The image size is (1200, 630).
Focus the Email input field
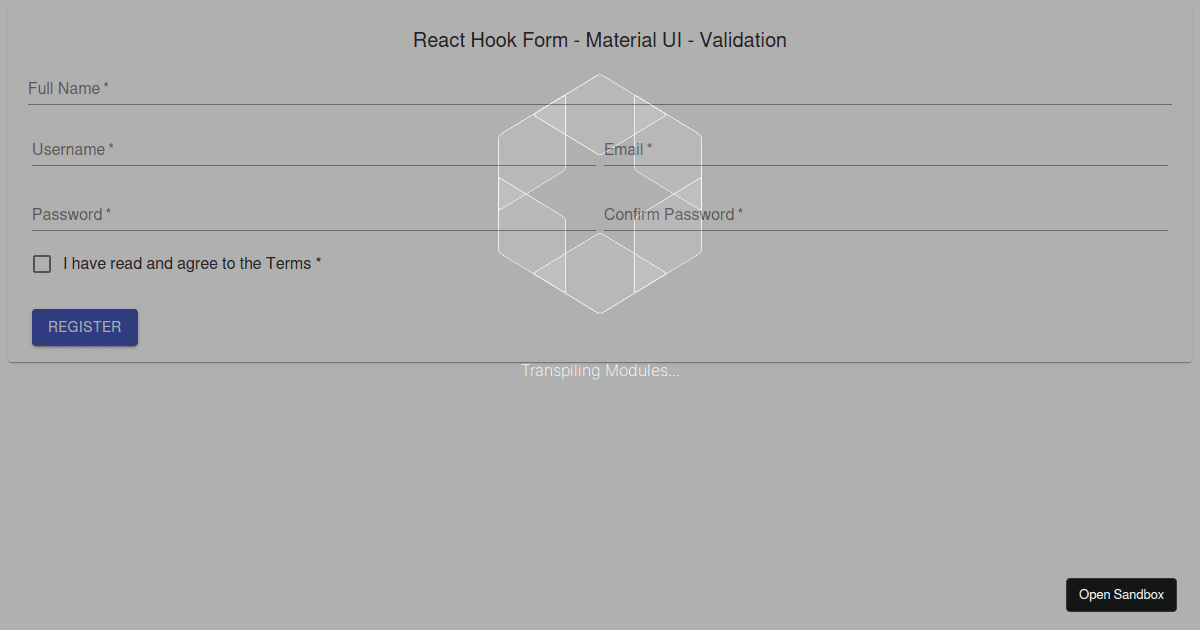[x=880, y=150]
